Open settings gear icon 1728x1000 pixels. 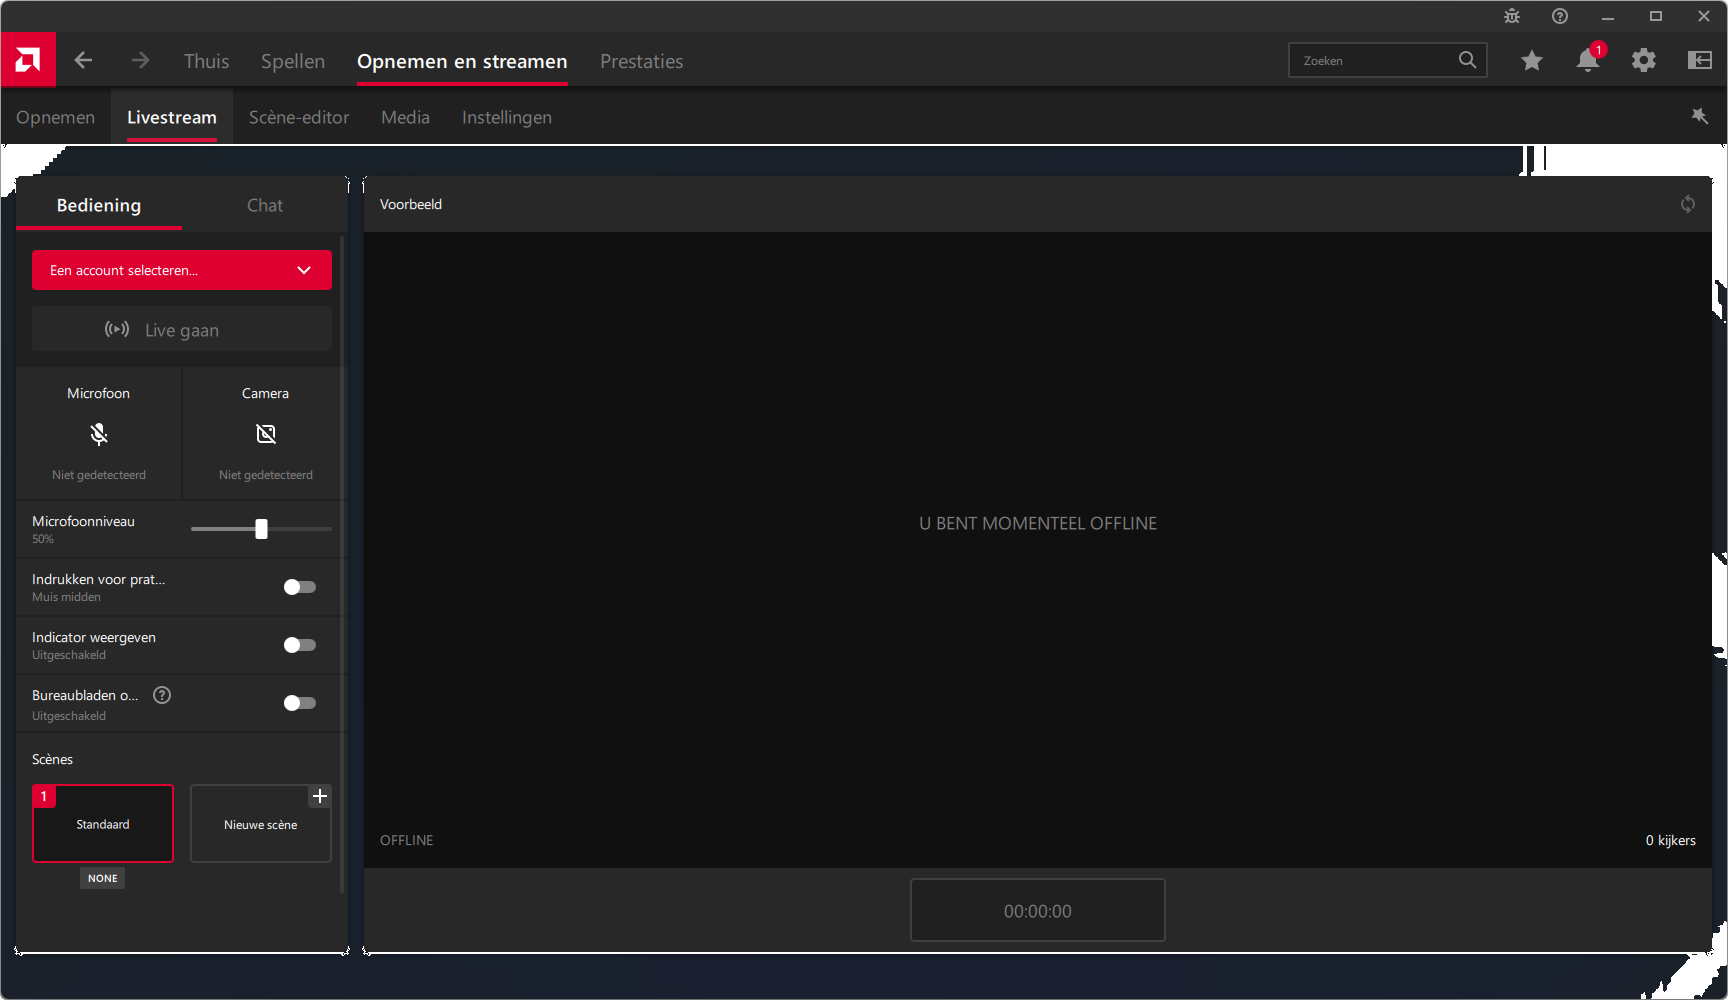[1643, 61]
